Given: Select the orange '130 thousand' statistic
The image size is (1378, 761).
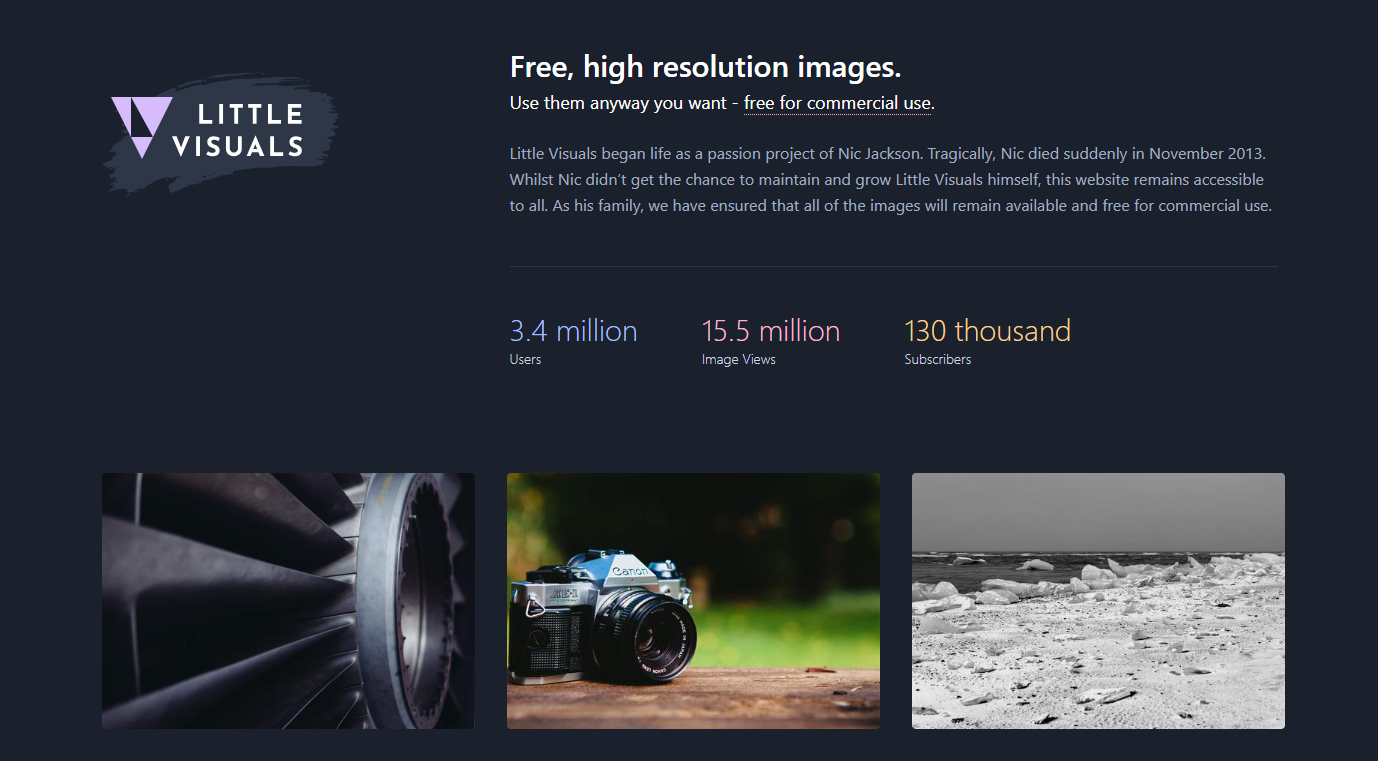Looking at the screenshot, I should pos(988,330).
